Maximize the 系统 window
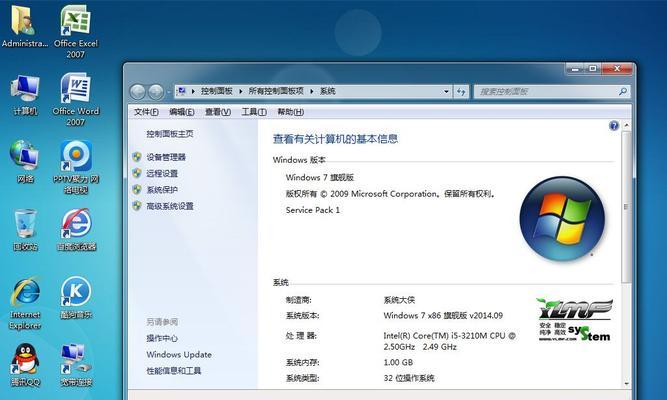667x400 pixels. pyautogui.click(x=593, y=69)
